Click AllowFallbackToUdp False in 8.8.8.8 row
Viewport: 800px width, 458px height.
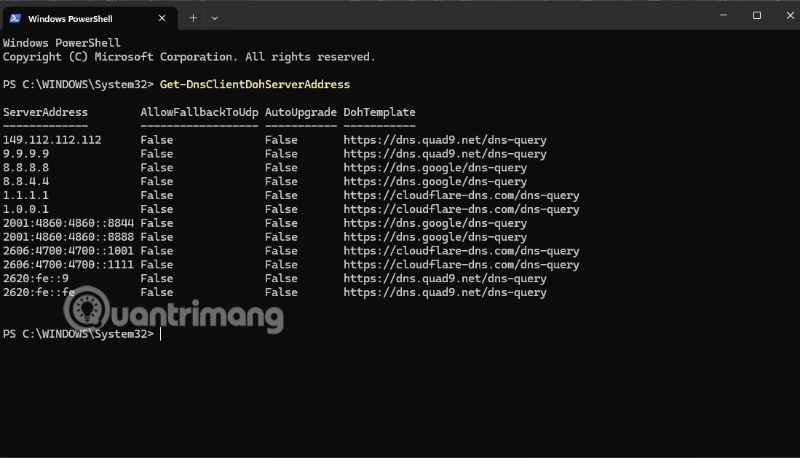click(x=157, y=167)
